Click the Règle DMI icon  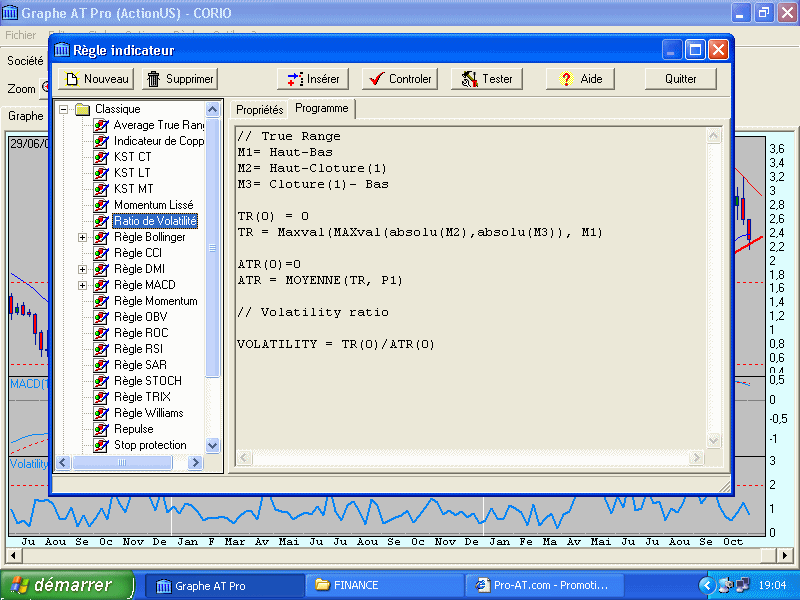101,269
